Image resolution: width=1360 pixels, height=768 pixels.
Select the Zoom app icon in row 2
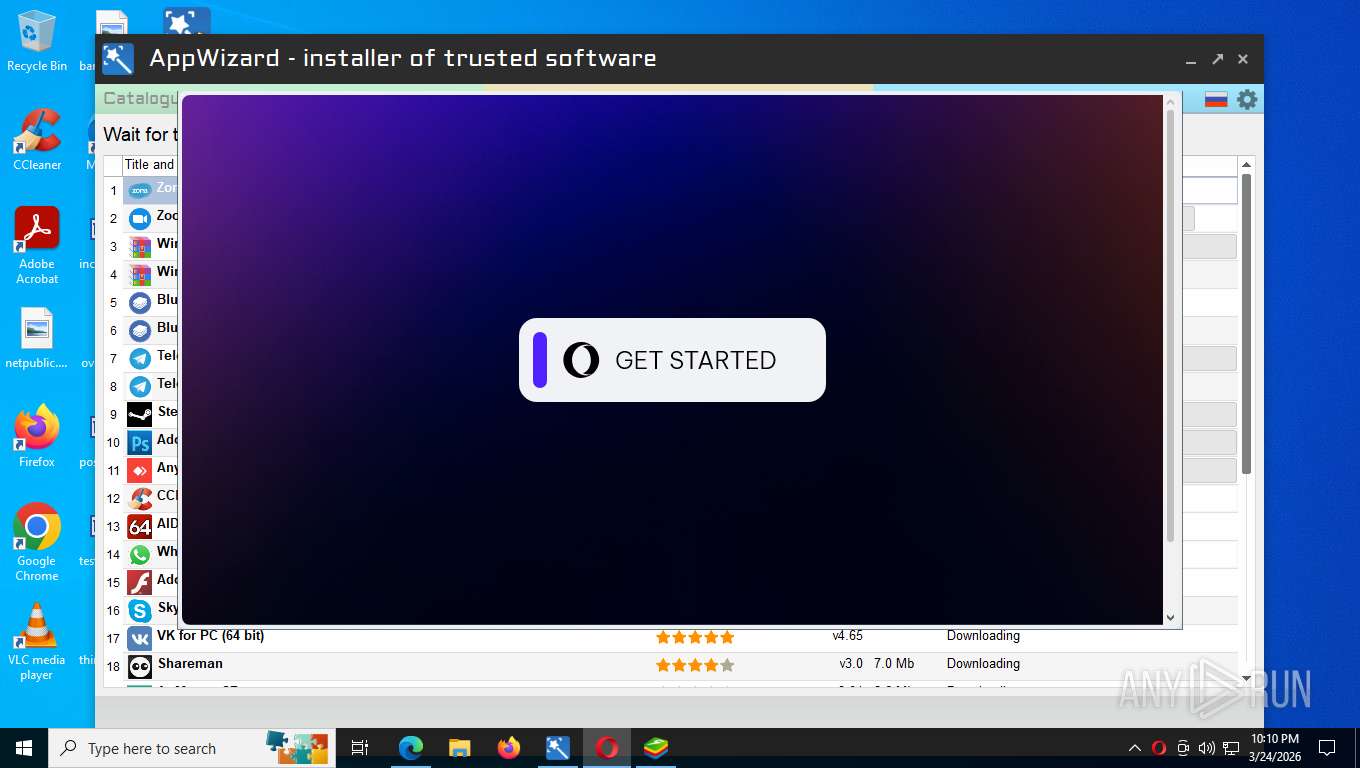coord(140,218)
